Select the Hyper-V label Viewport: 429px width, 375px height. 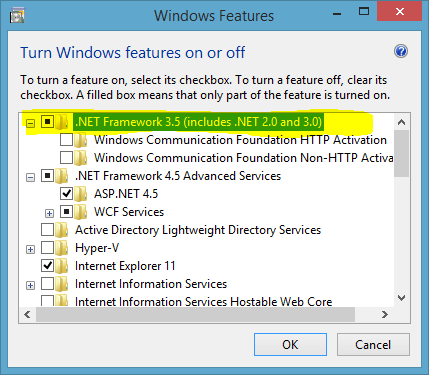pyautogui.click(x=97, y=248)
